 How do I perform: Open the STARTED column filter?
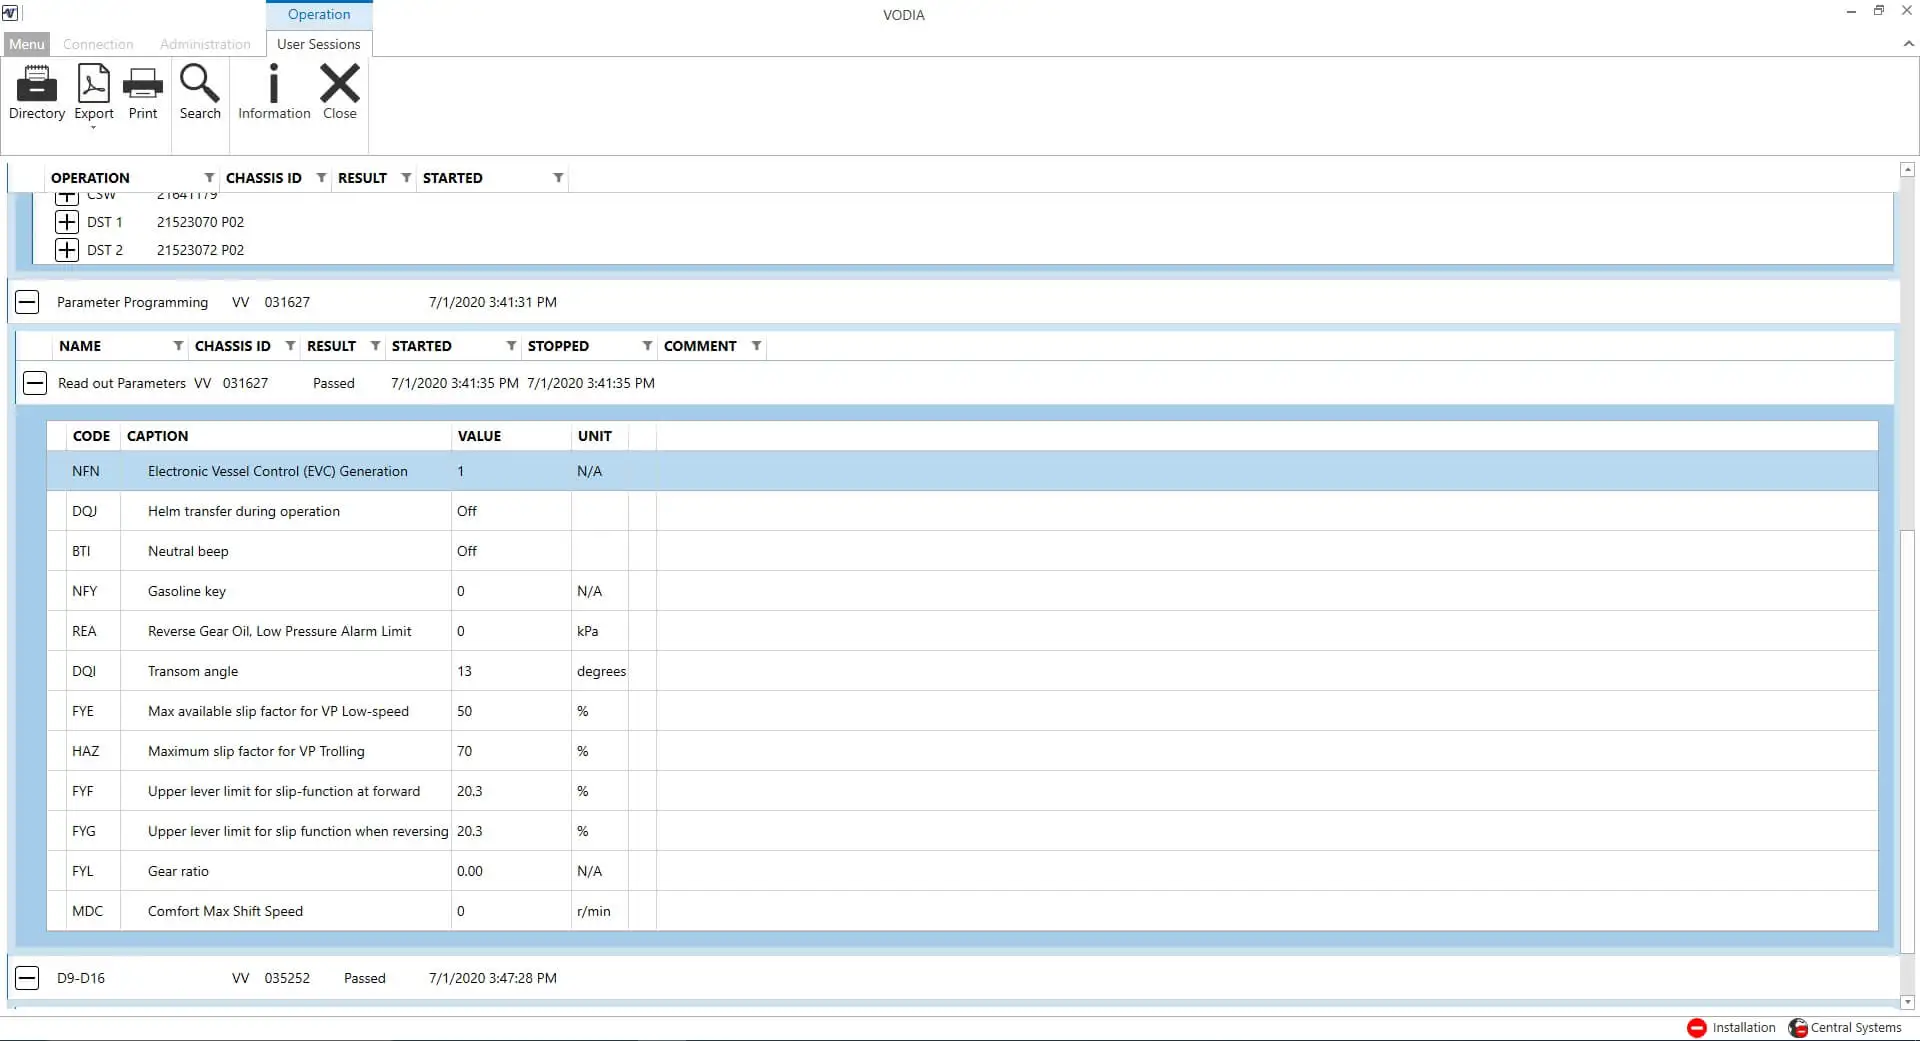(557, 177)
